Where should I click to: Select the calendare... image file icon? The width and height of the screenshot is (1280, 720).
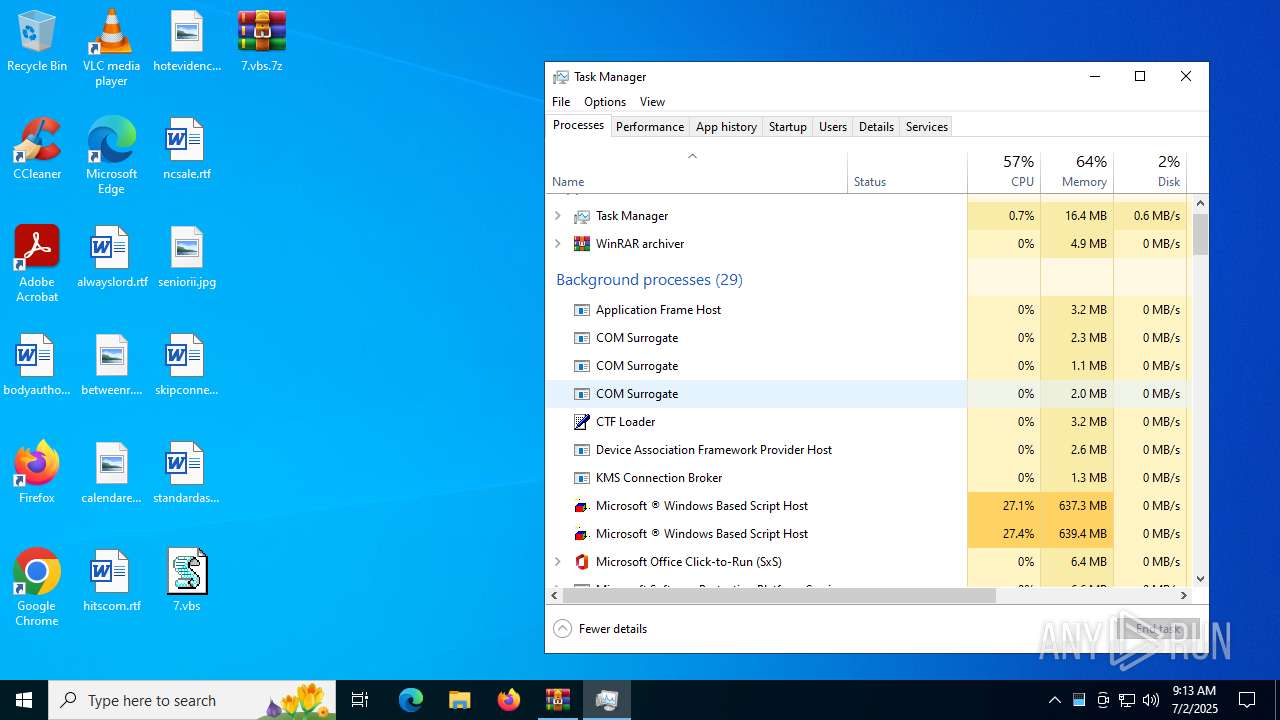(111, 474)
